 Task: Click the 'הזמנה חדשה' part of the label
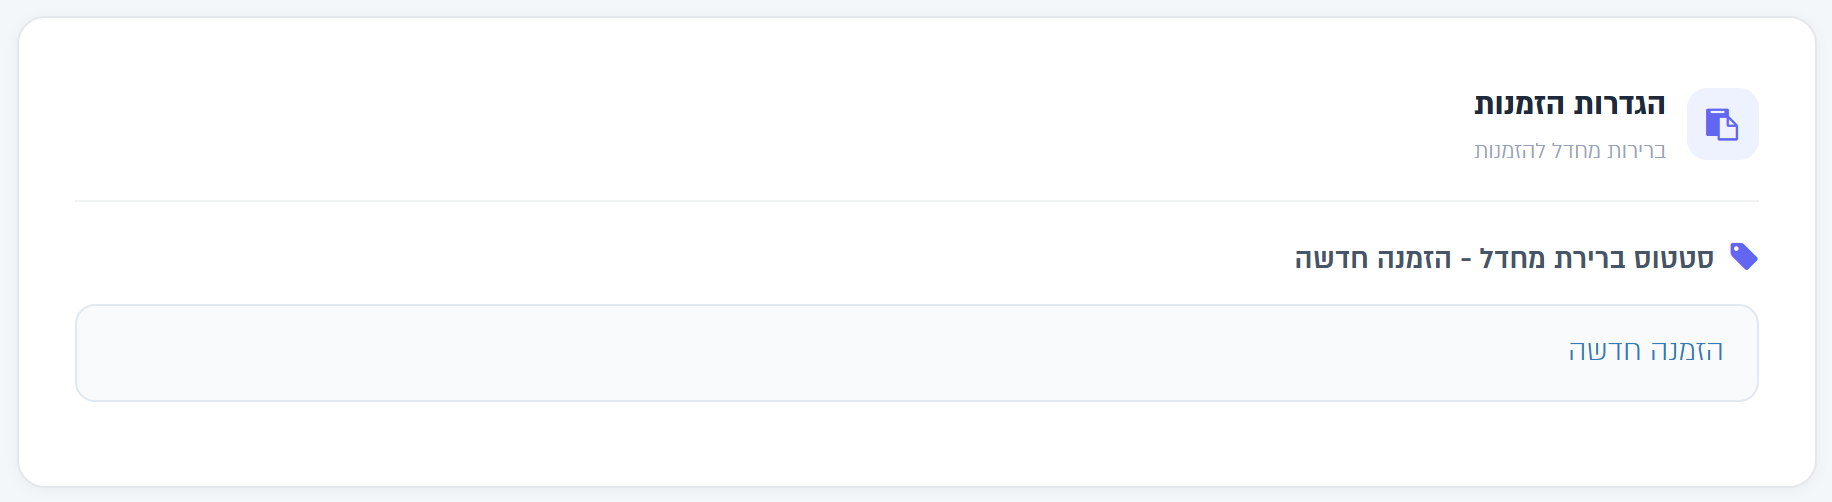coord(1372,258)
